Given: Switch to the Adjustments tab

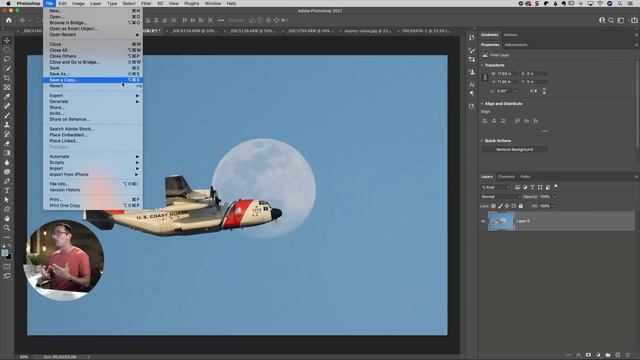Looking at the screenshot, I should 516,45.
